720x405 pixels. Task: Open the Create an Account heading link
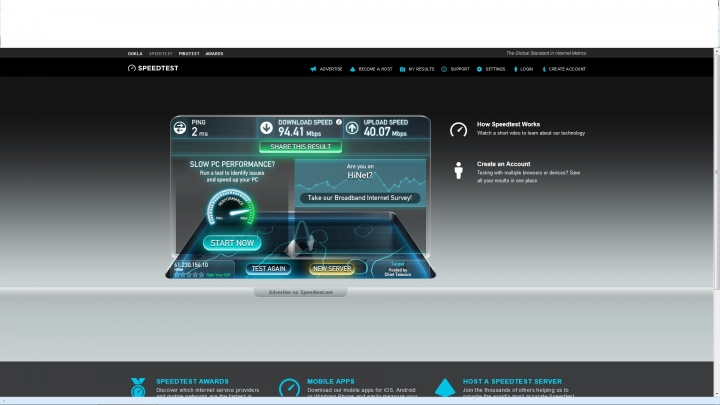[x=503, y=164]
